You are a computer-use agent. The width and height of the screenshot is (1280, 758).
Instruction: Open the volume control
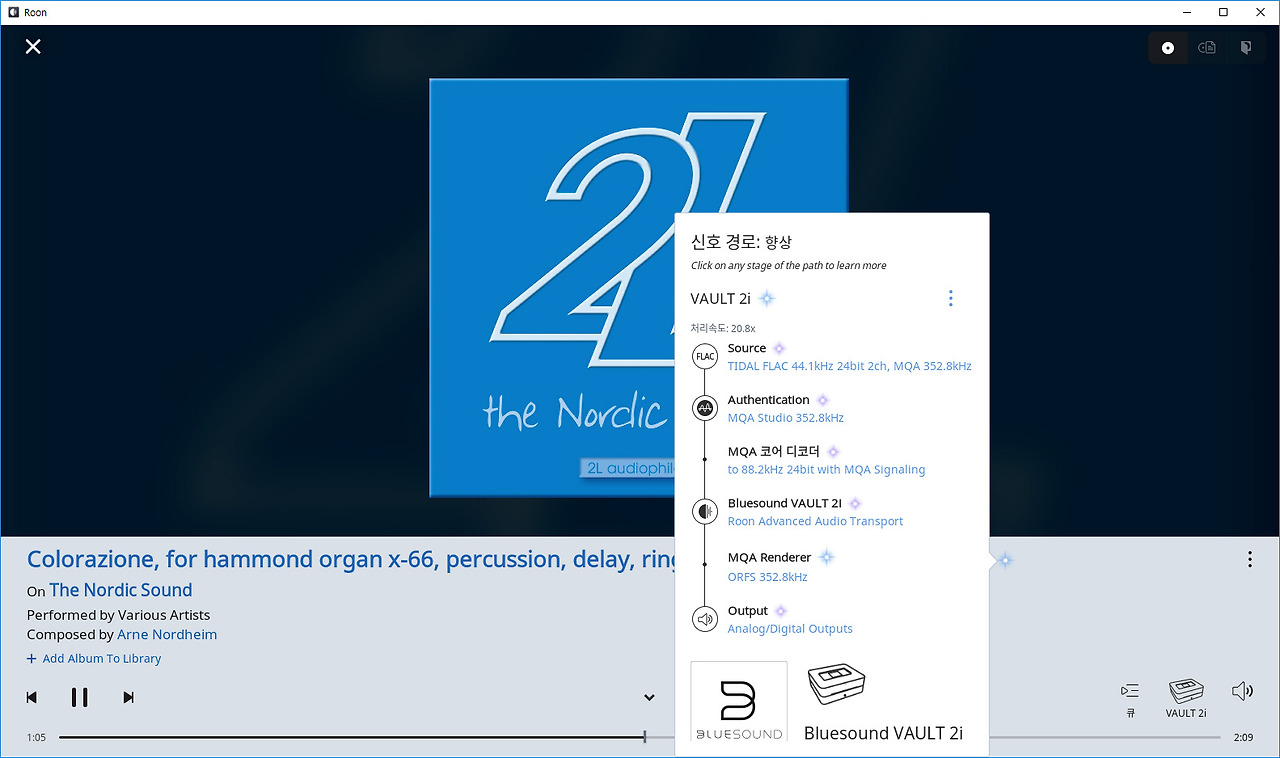tap(1242, 691)
